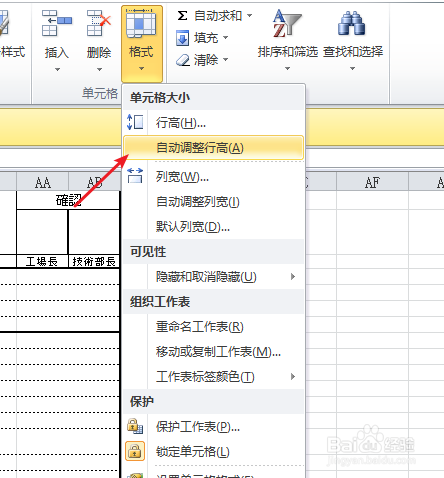Select column header AF
The image size is (444, 478).
[372, 182]
